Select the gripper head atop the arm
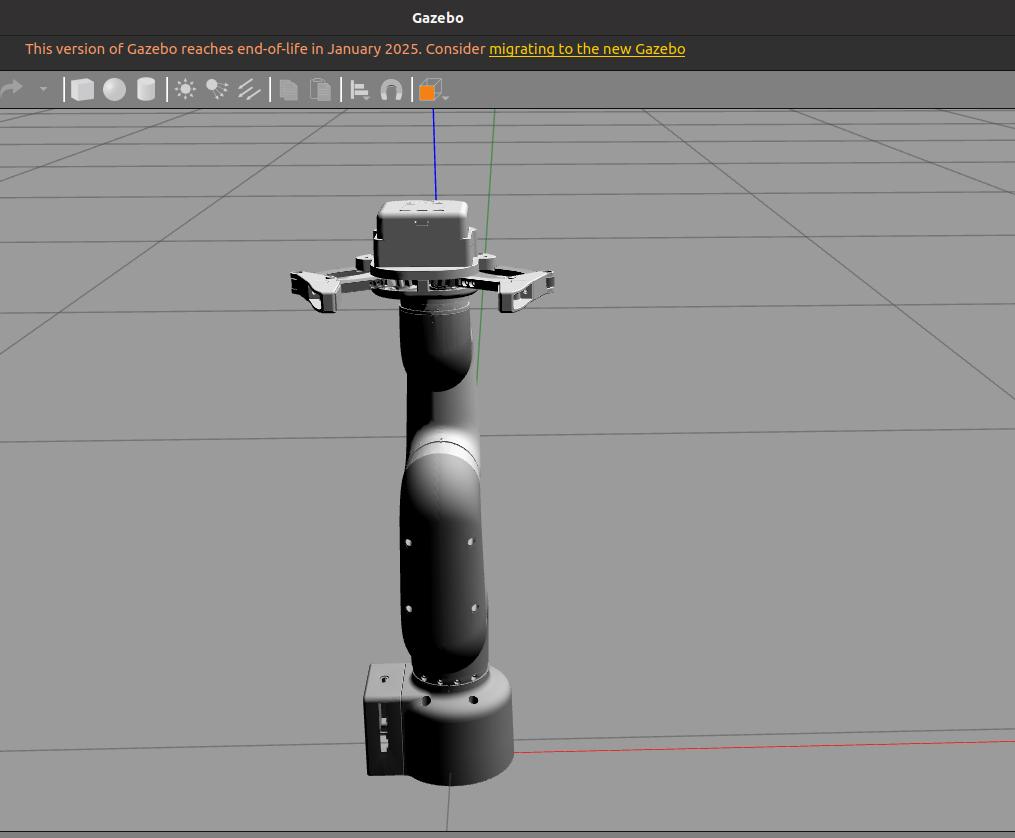 (424, 235)
